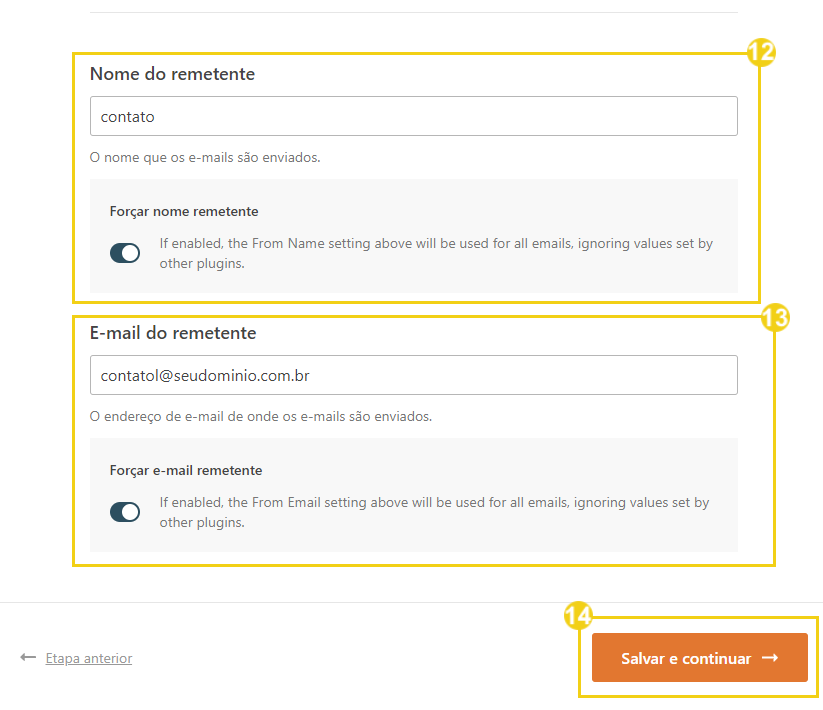
Task: Click the E-mail do remetente heading
Action: point(173,333)
